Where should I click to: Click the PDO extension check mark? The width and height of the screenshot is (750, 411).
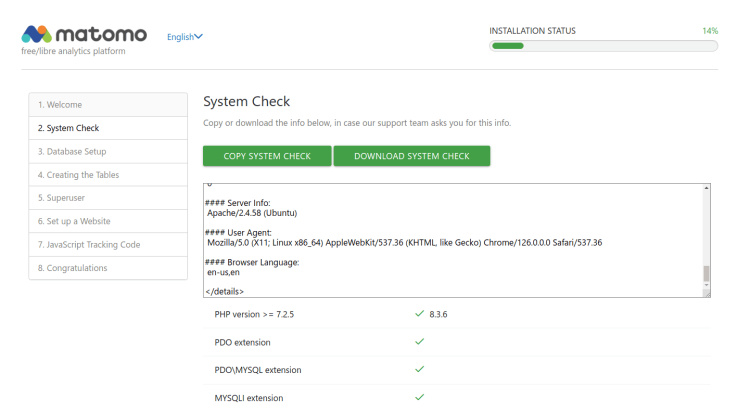click(x=419, y=341)
